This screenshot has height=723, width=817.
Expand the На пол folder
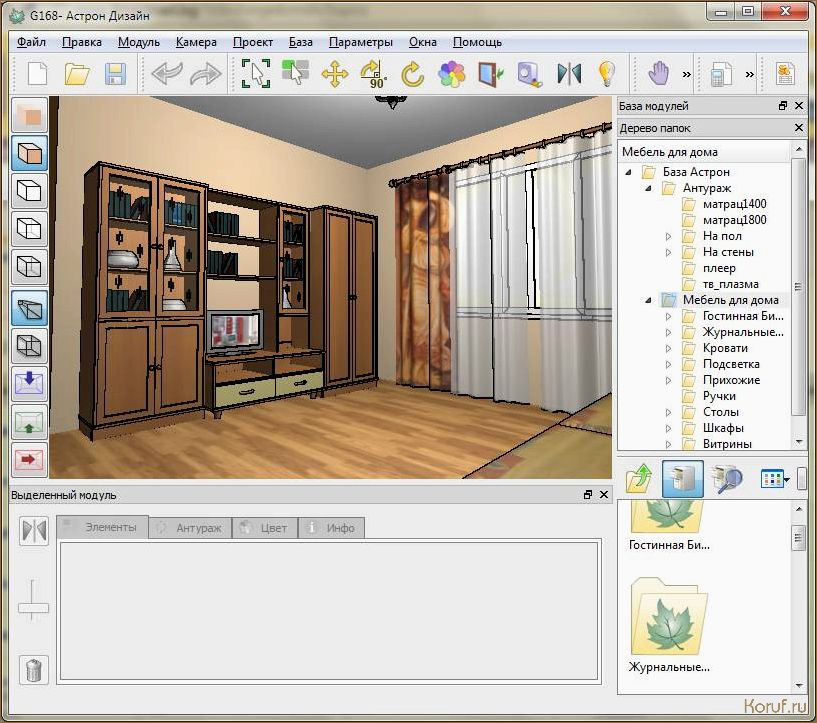[x=669, y=236]
